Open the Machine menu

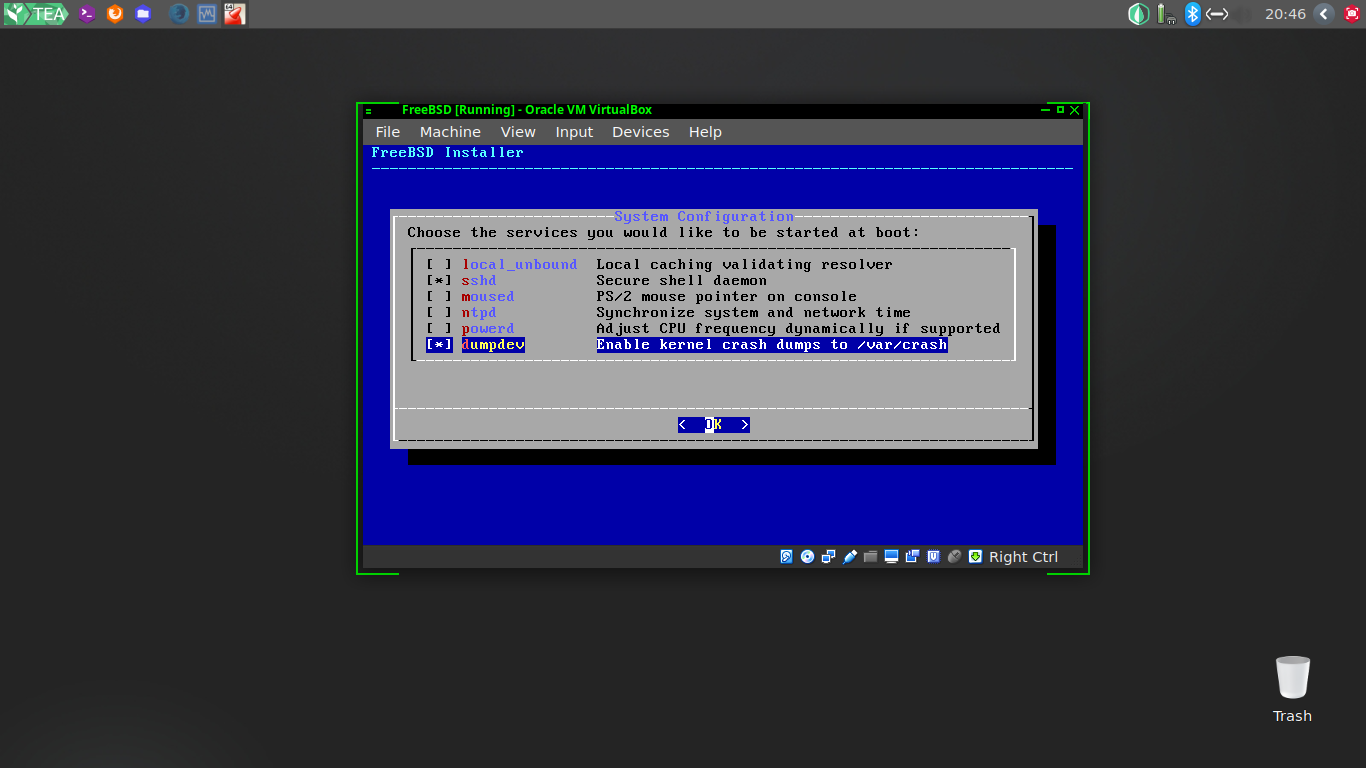point(450,132)
